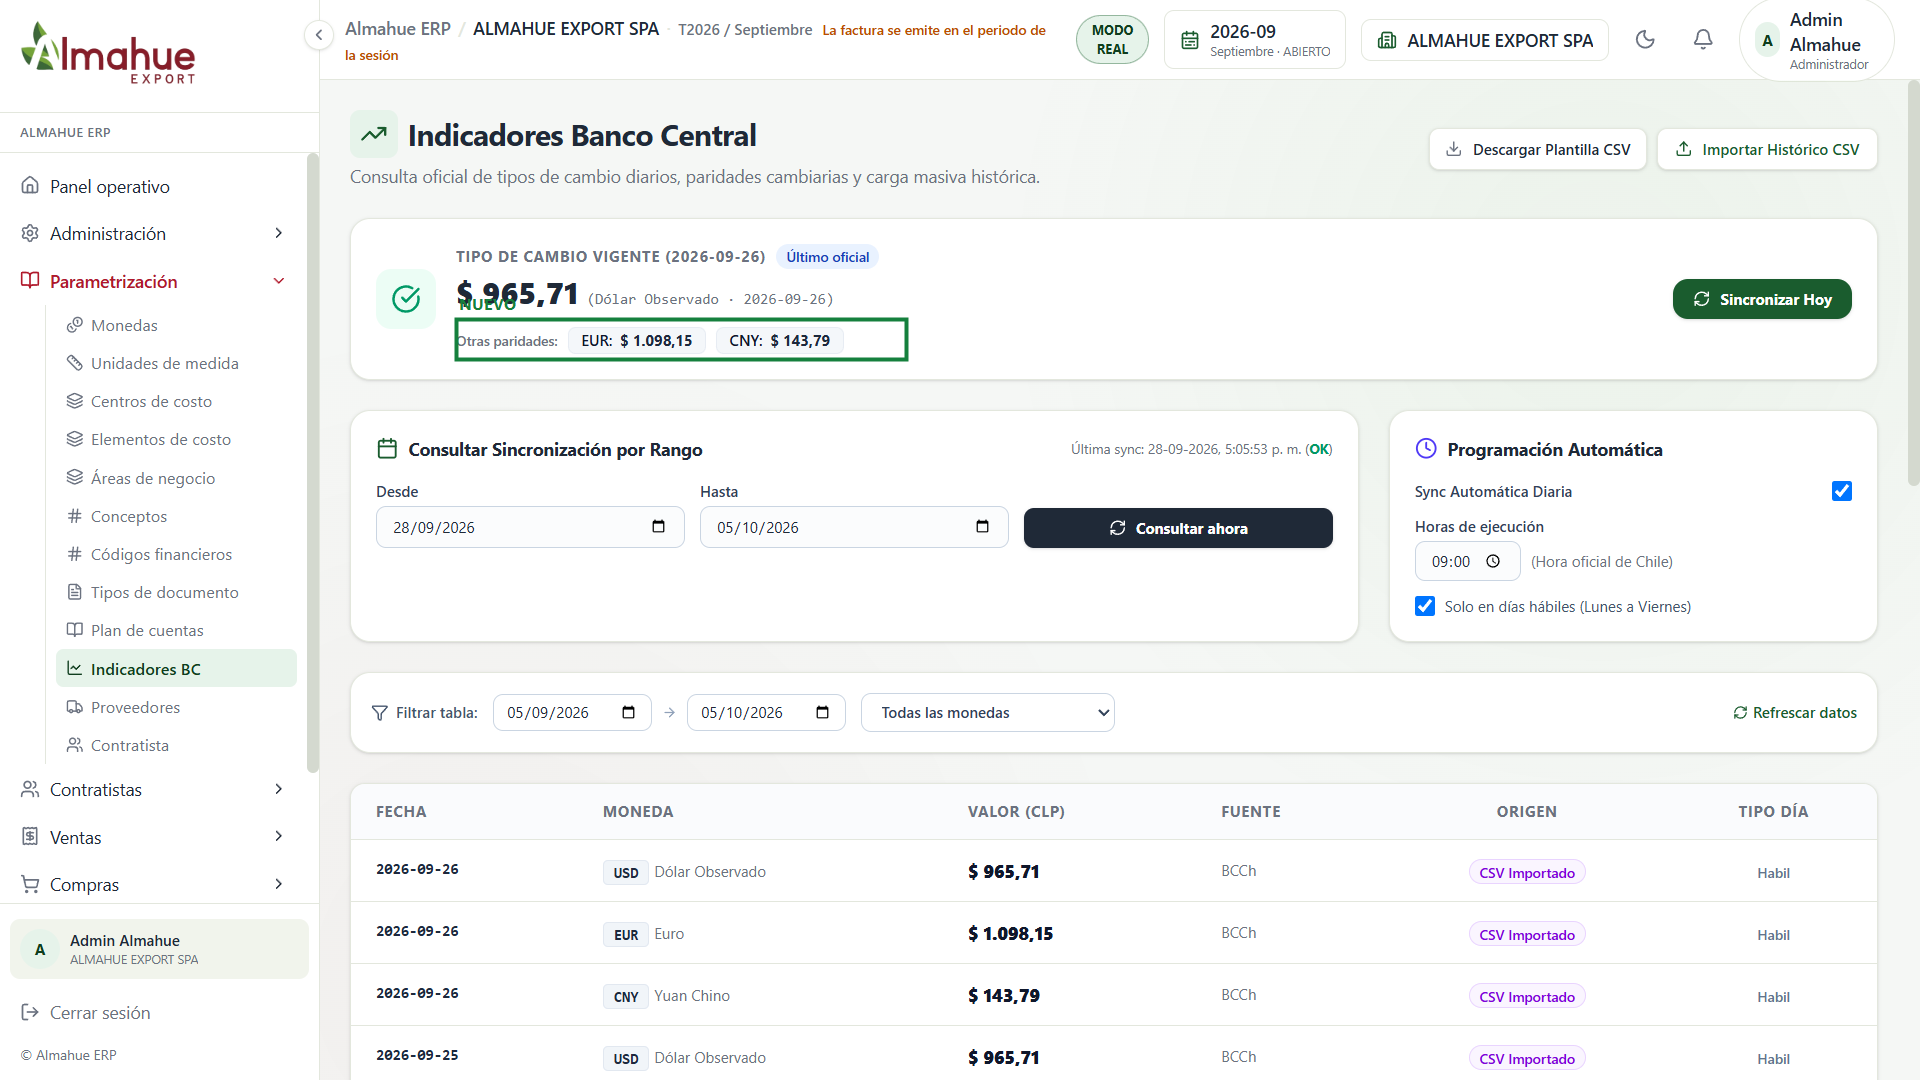Expand Compras menu
Viewport: 1920px width, 1080px height.
click(153, 884)
